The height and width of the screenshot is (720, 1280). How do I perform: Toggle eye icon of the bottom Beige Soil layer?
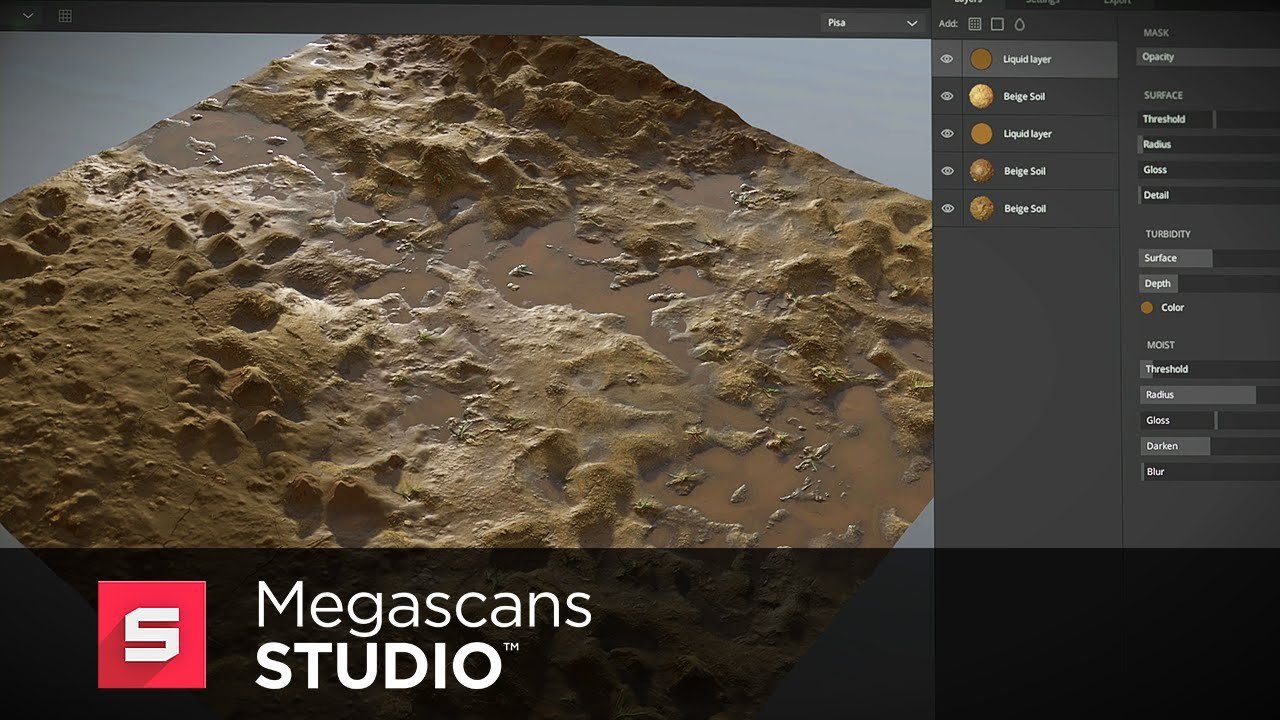(947, 209)
